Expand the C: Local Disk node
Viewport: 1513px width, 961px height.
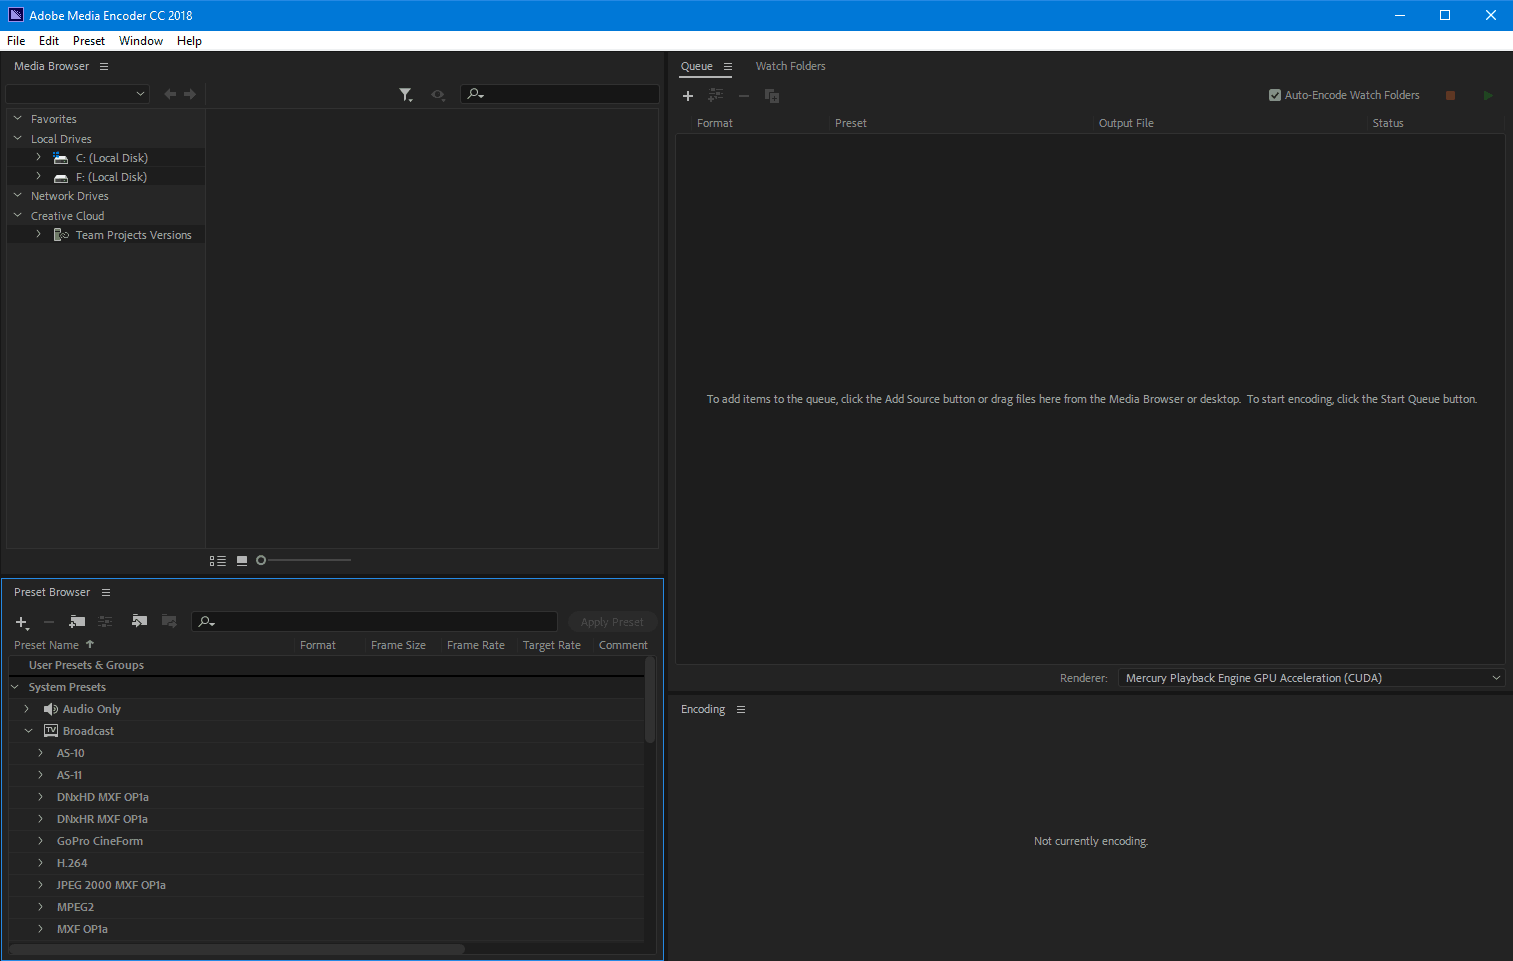tap(38, 157)
